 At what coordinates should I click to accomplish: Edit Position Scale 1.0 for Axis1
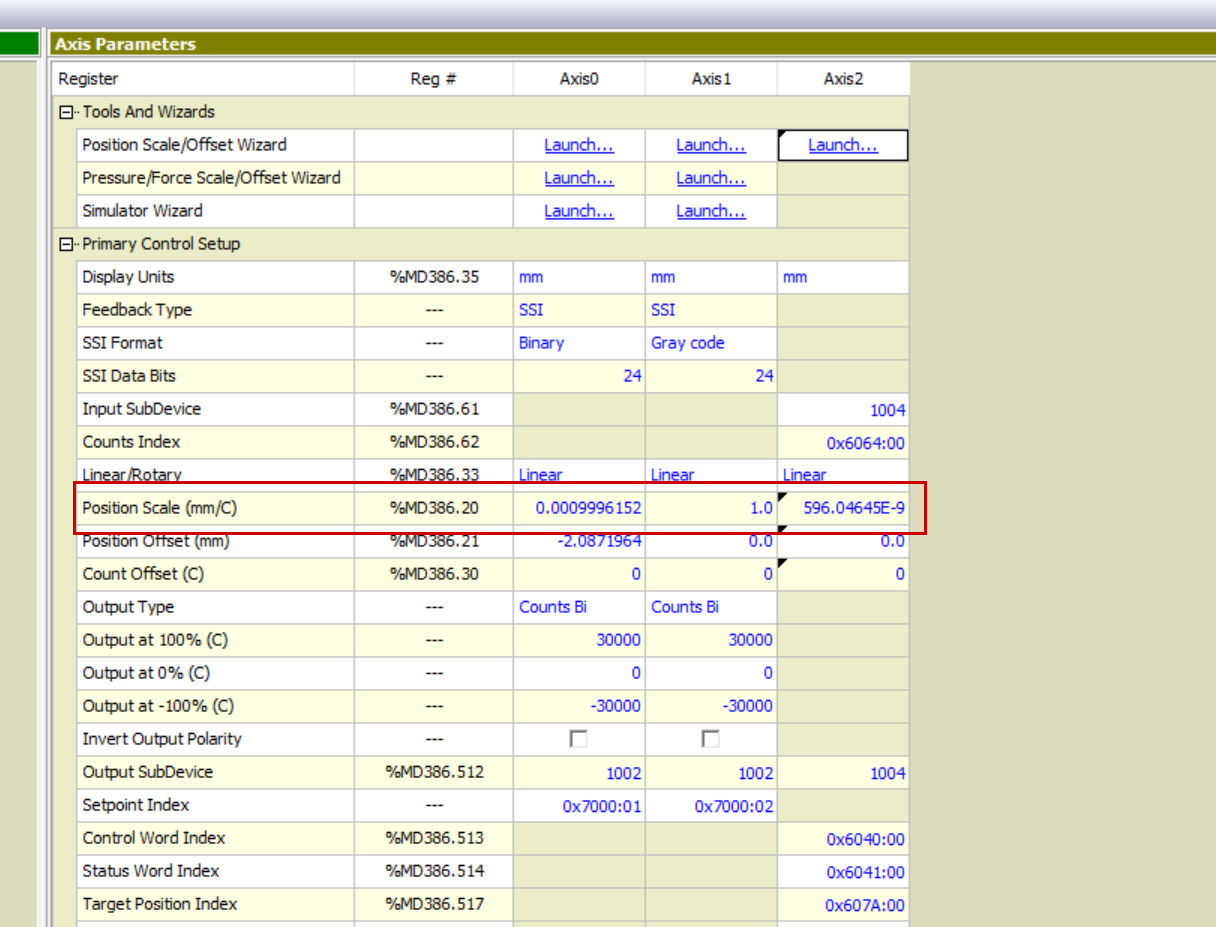pos(711,508)
